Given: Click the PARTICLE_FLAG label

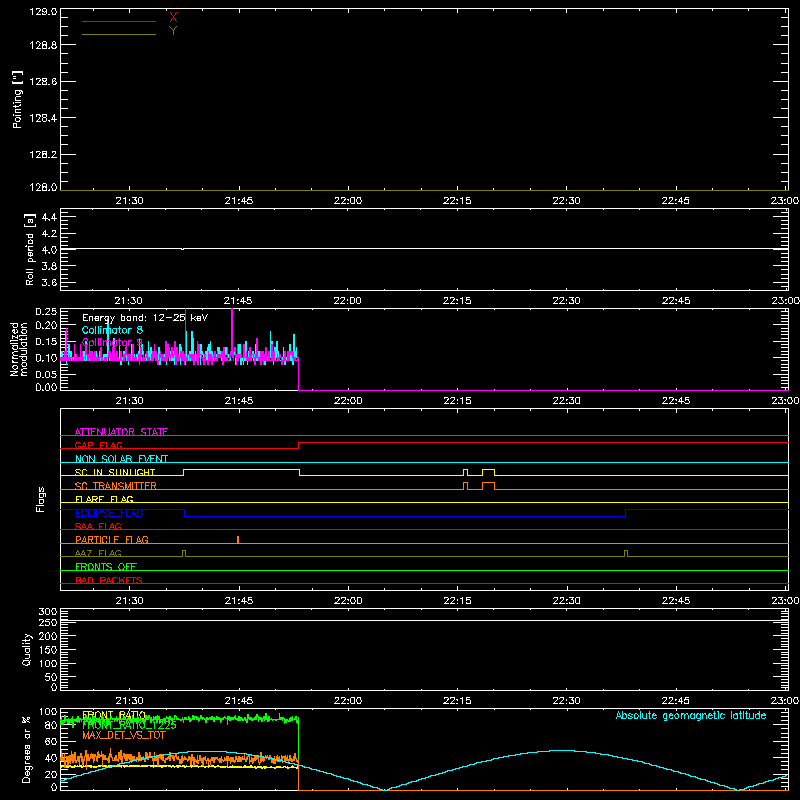Looking at the screenshot, I should 112,540.
